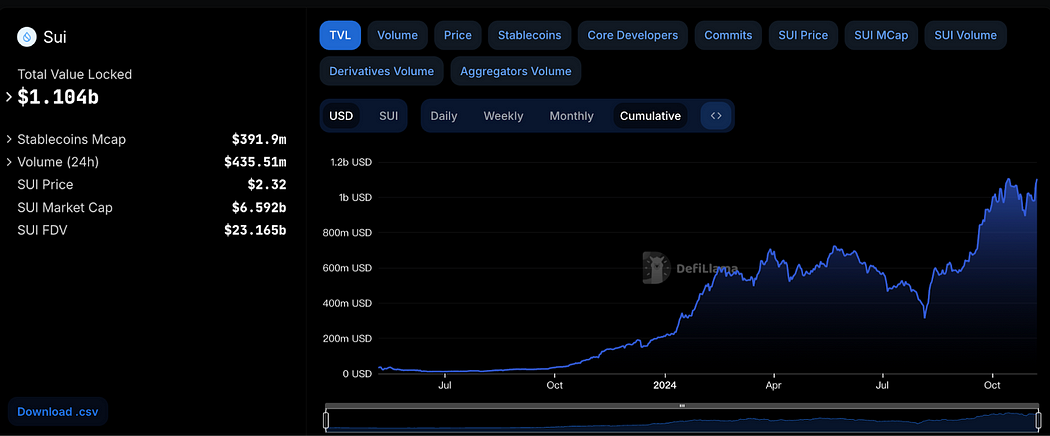
Task: Download the .csv data file
Action: point(58,411)
